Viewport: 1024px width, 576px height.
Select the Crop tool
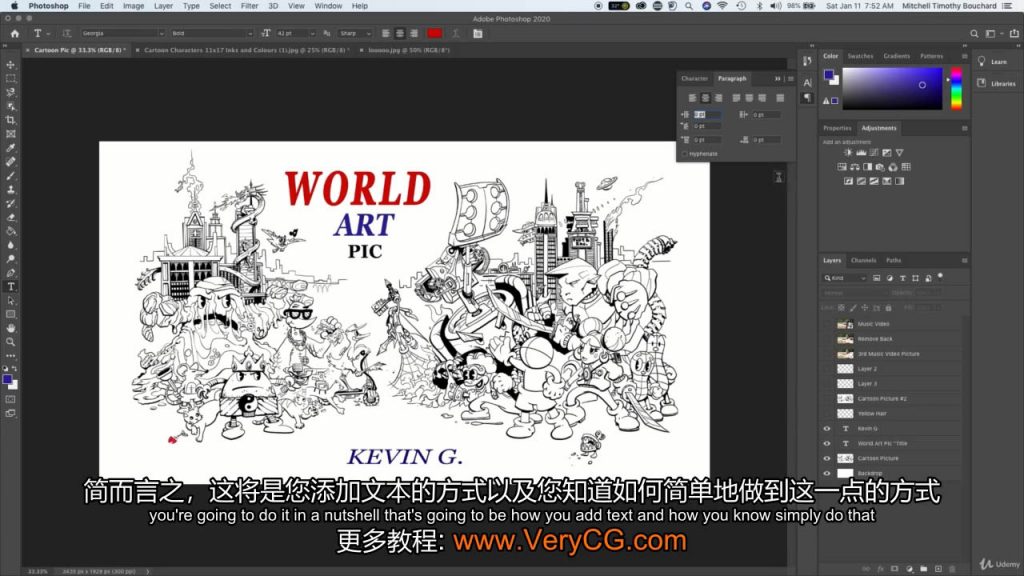(x=10, y=120)
